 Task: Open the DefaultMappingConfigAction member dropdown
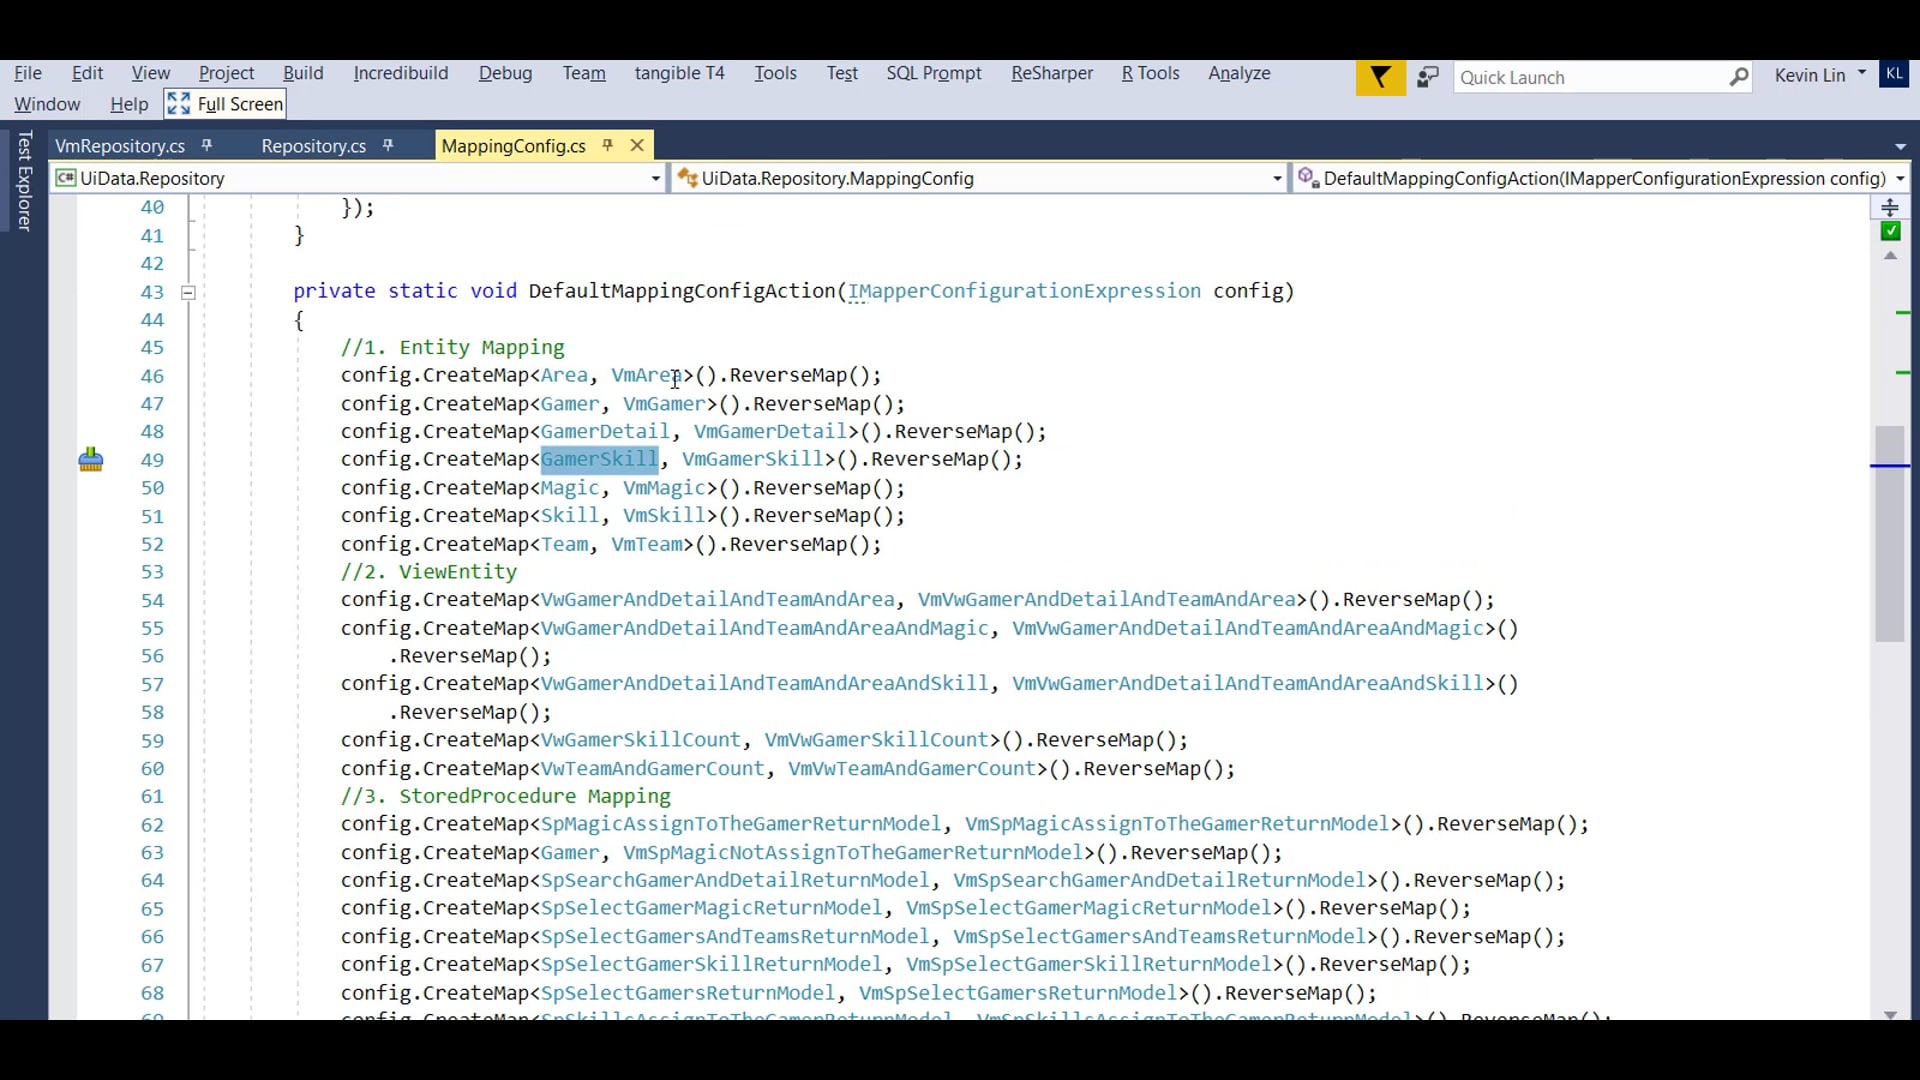point(1899,179)
